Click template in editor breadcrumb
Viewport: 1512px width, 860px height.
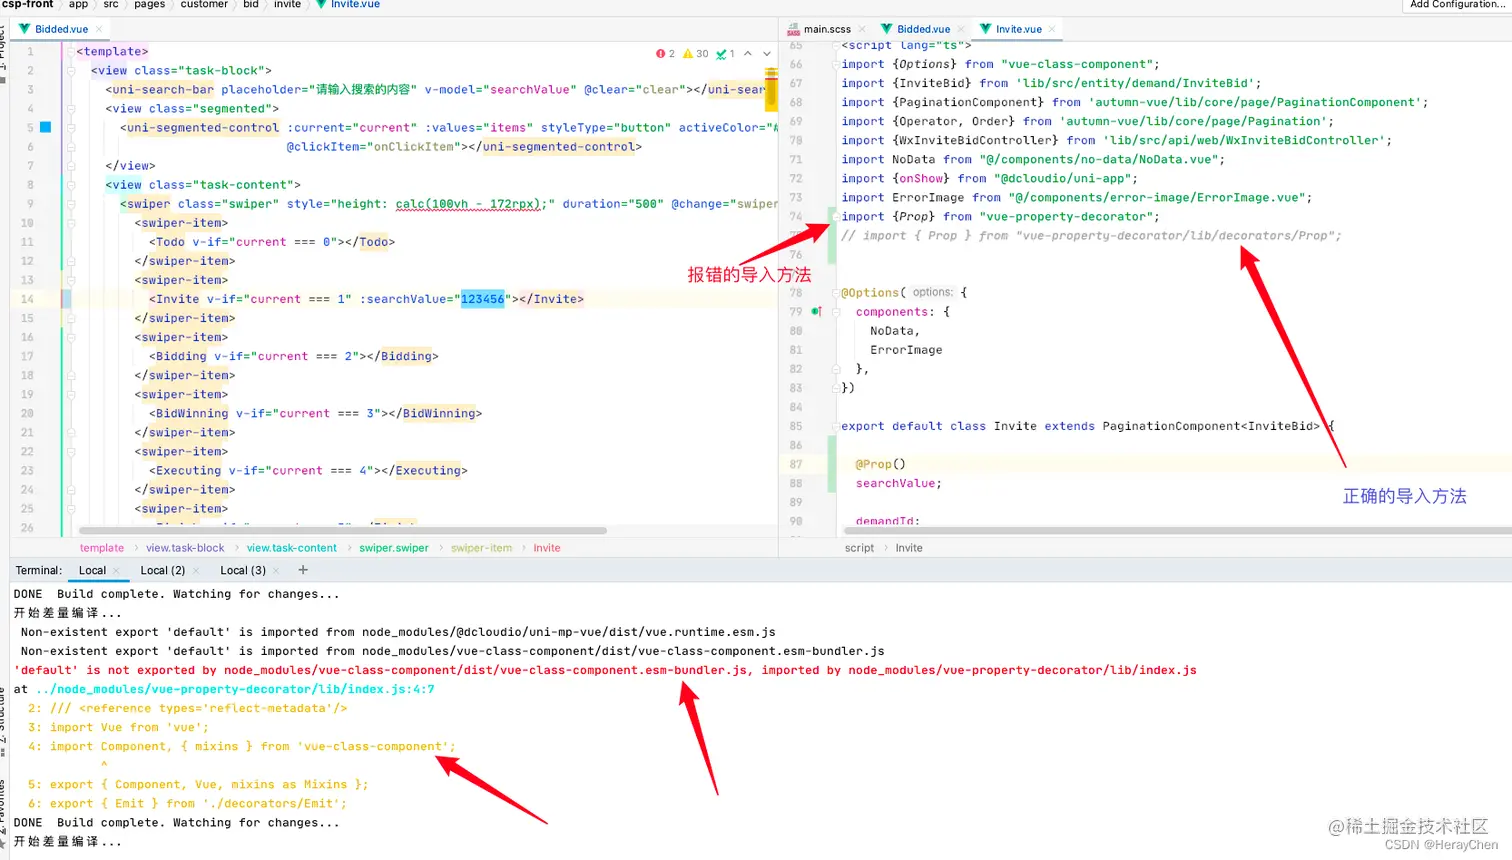102,548
